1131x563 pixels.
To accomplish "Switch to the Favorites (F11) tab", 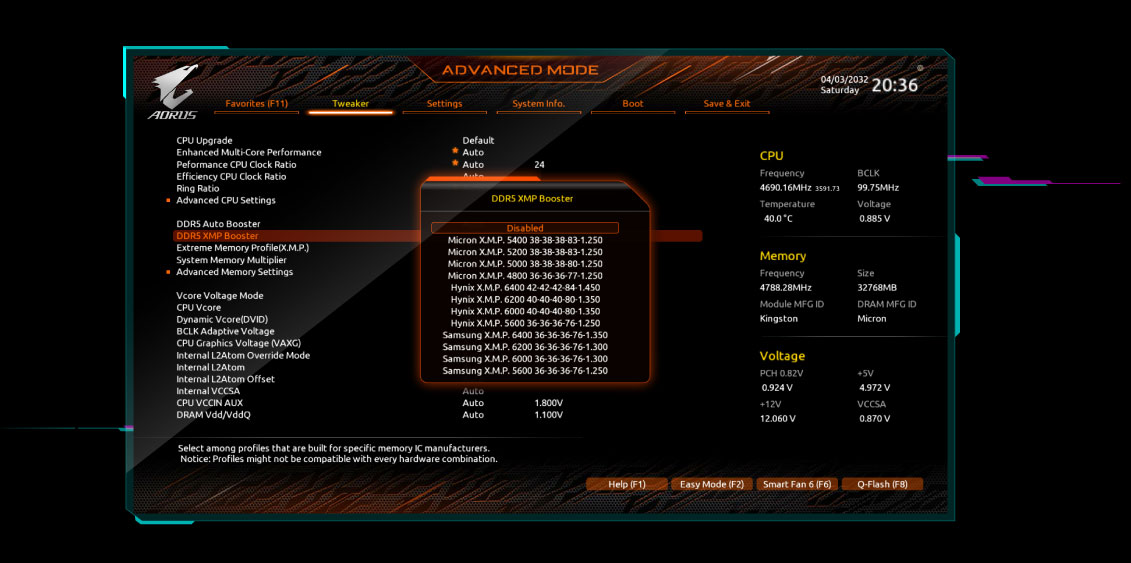I will (x=257, y=104).
